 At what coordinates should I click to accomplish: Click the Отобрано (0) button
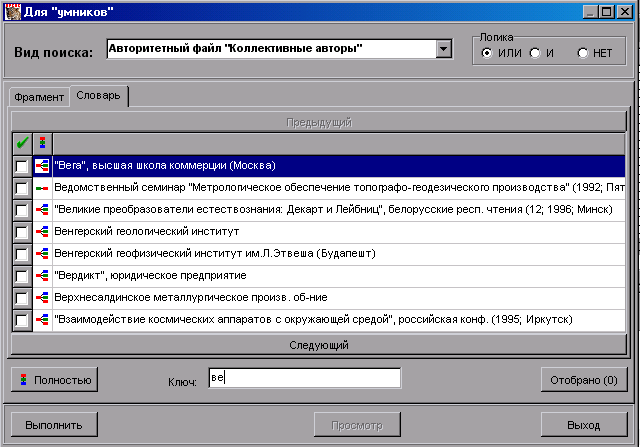(x=584, y=380)
